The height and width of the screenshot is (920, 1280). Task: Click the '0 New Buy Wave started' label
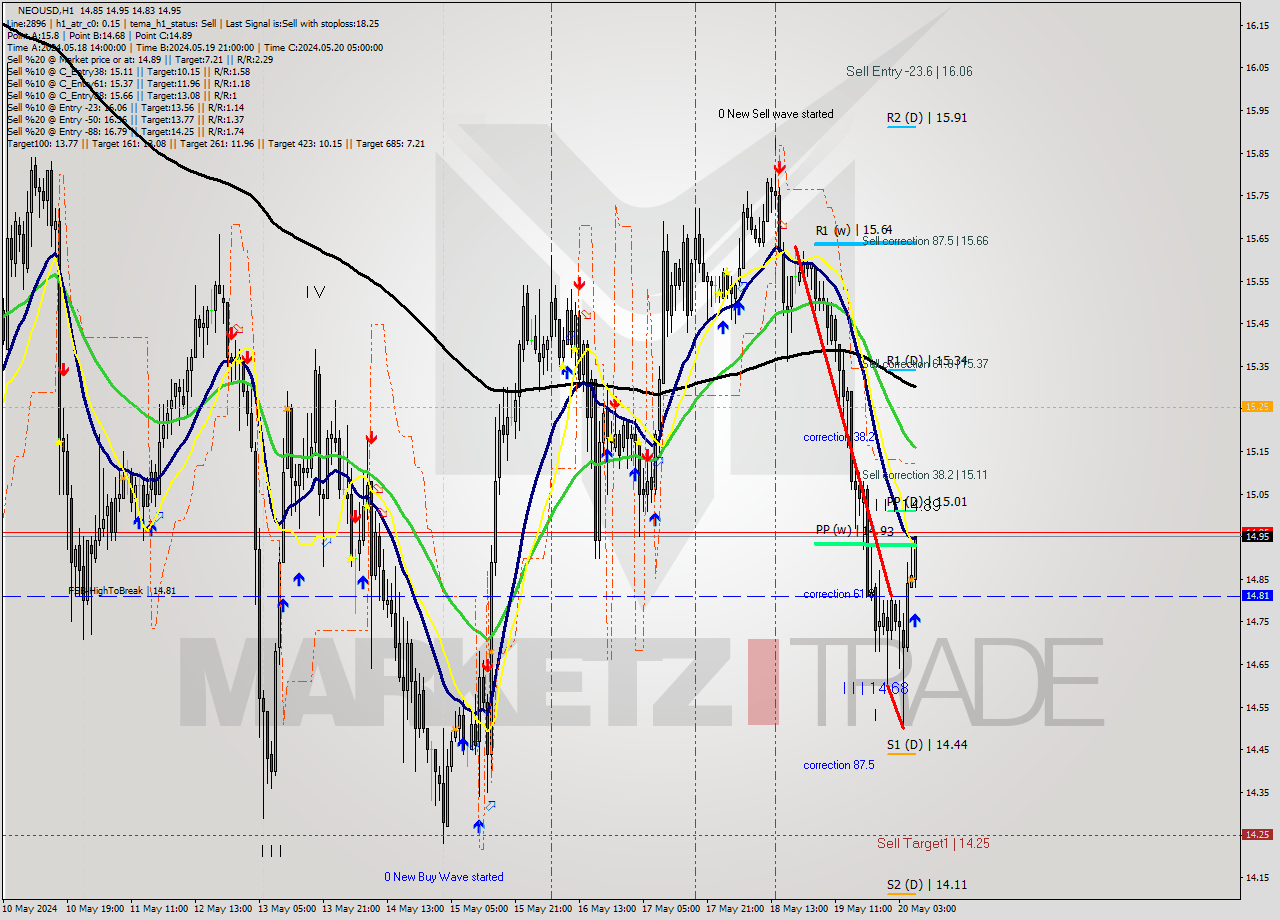click(x=444, y=877)
